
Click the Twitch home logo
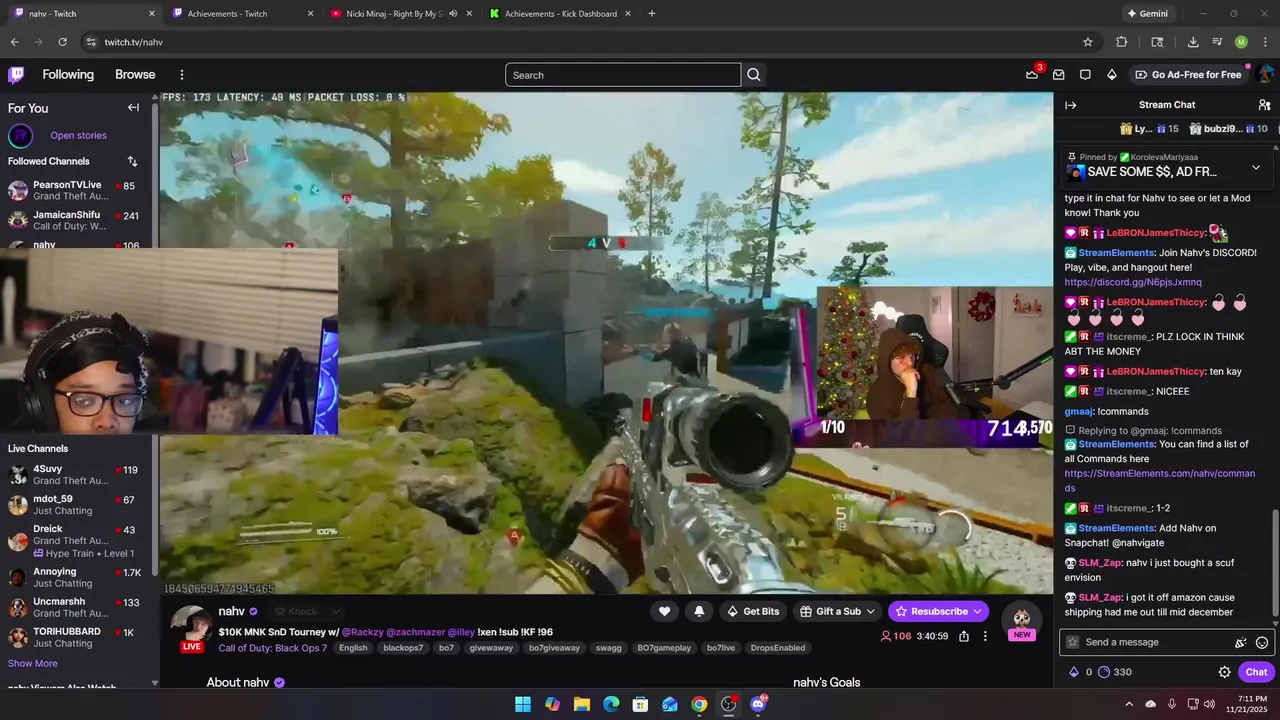click(x=16, y=75)
